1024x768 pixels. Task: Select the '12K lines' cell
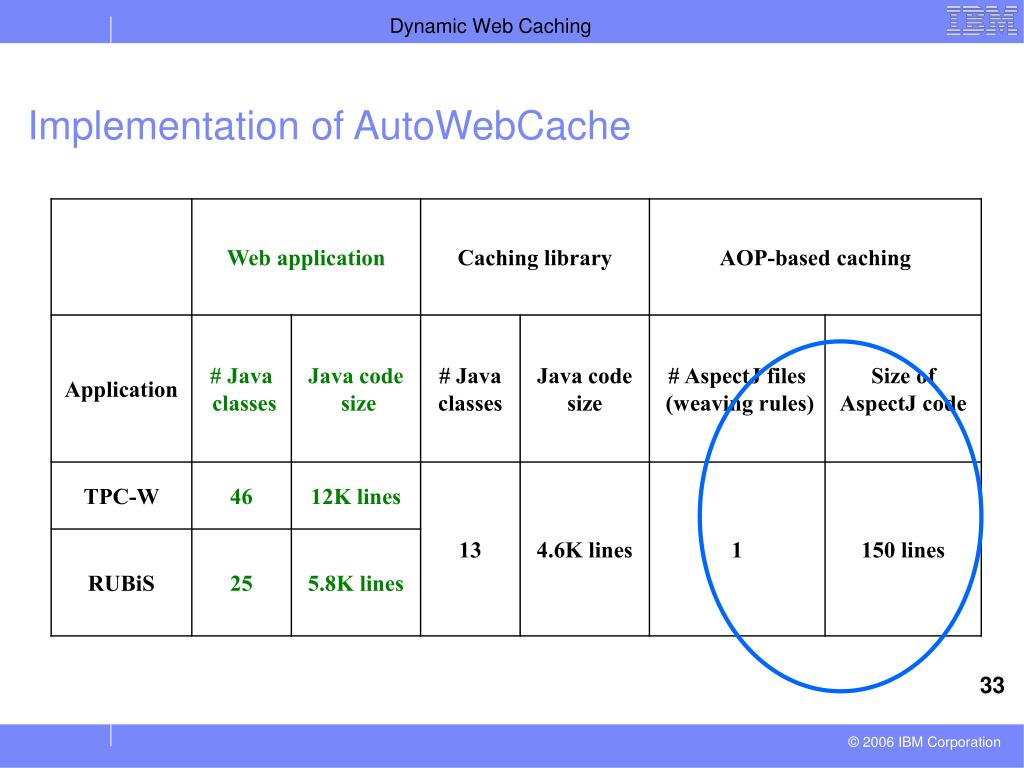click(x=356, y=496)
